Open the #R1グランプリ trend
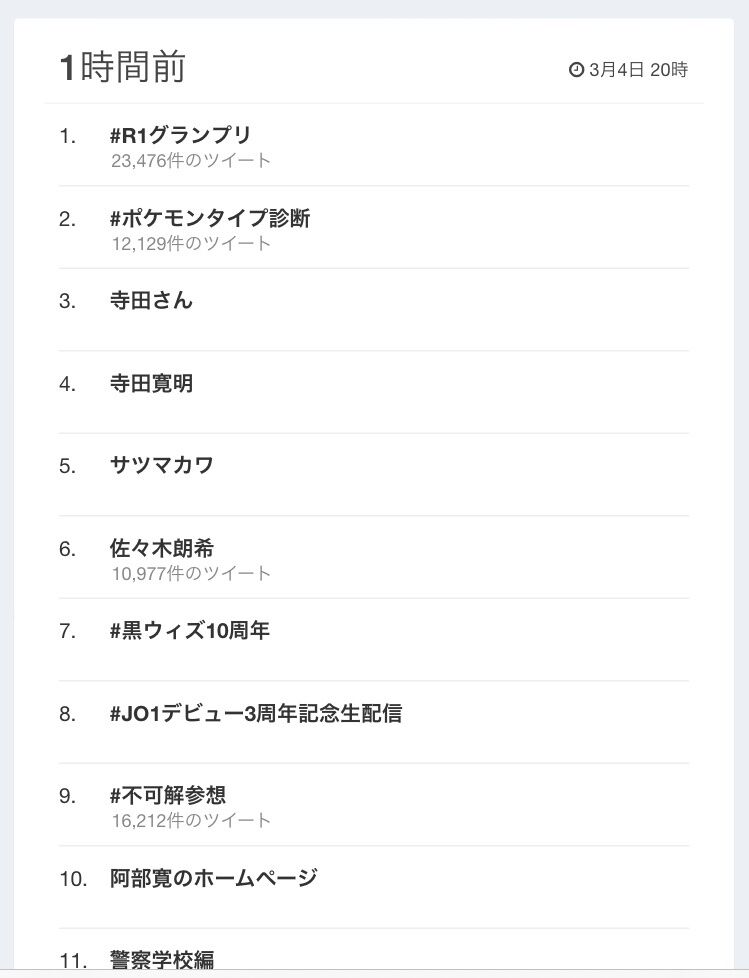This screenshot has width=749, height=978. tap(180, 135)
